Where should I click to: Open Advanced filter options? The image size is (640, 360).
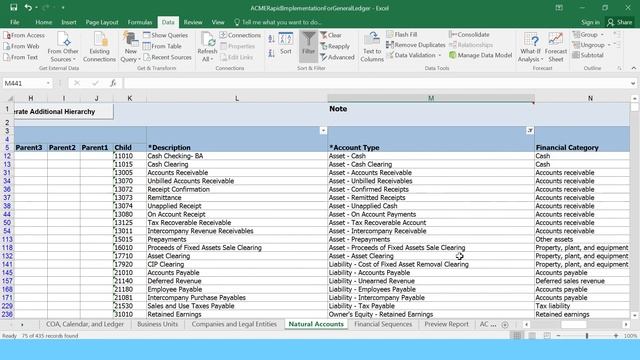(337, 58)
